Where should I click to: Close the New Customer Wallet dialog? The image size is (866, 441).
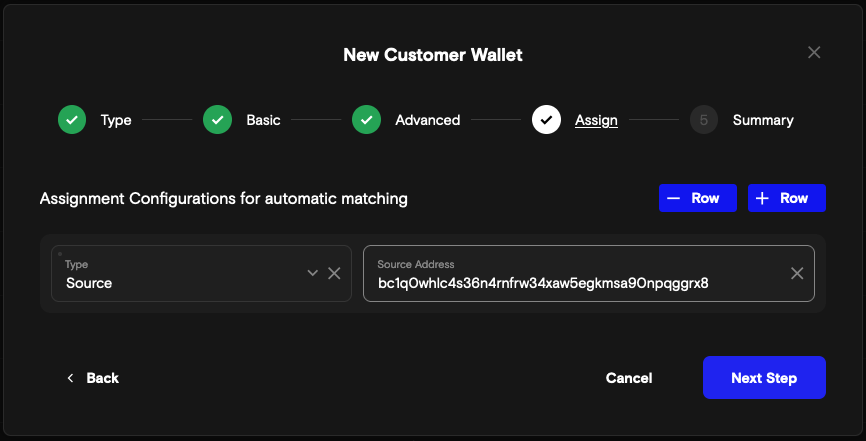click(814, 53)
